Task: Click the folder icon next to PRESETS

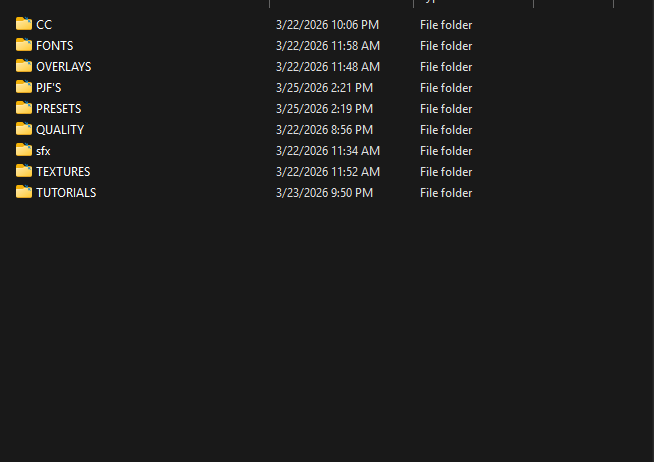Action: click(24, 108)
